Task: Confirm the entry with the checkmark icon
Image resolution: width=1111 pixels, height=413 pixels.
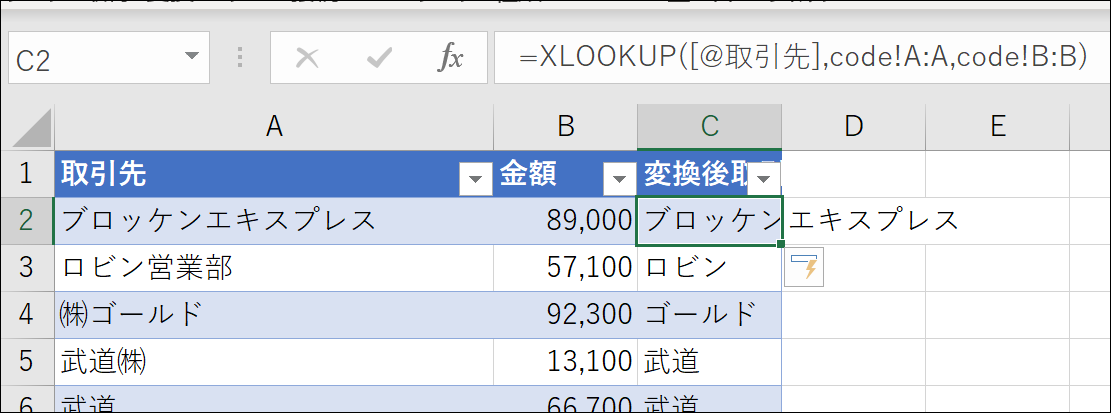Action: point(380,58)
